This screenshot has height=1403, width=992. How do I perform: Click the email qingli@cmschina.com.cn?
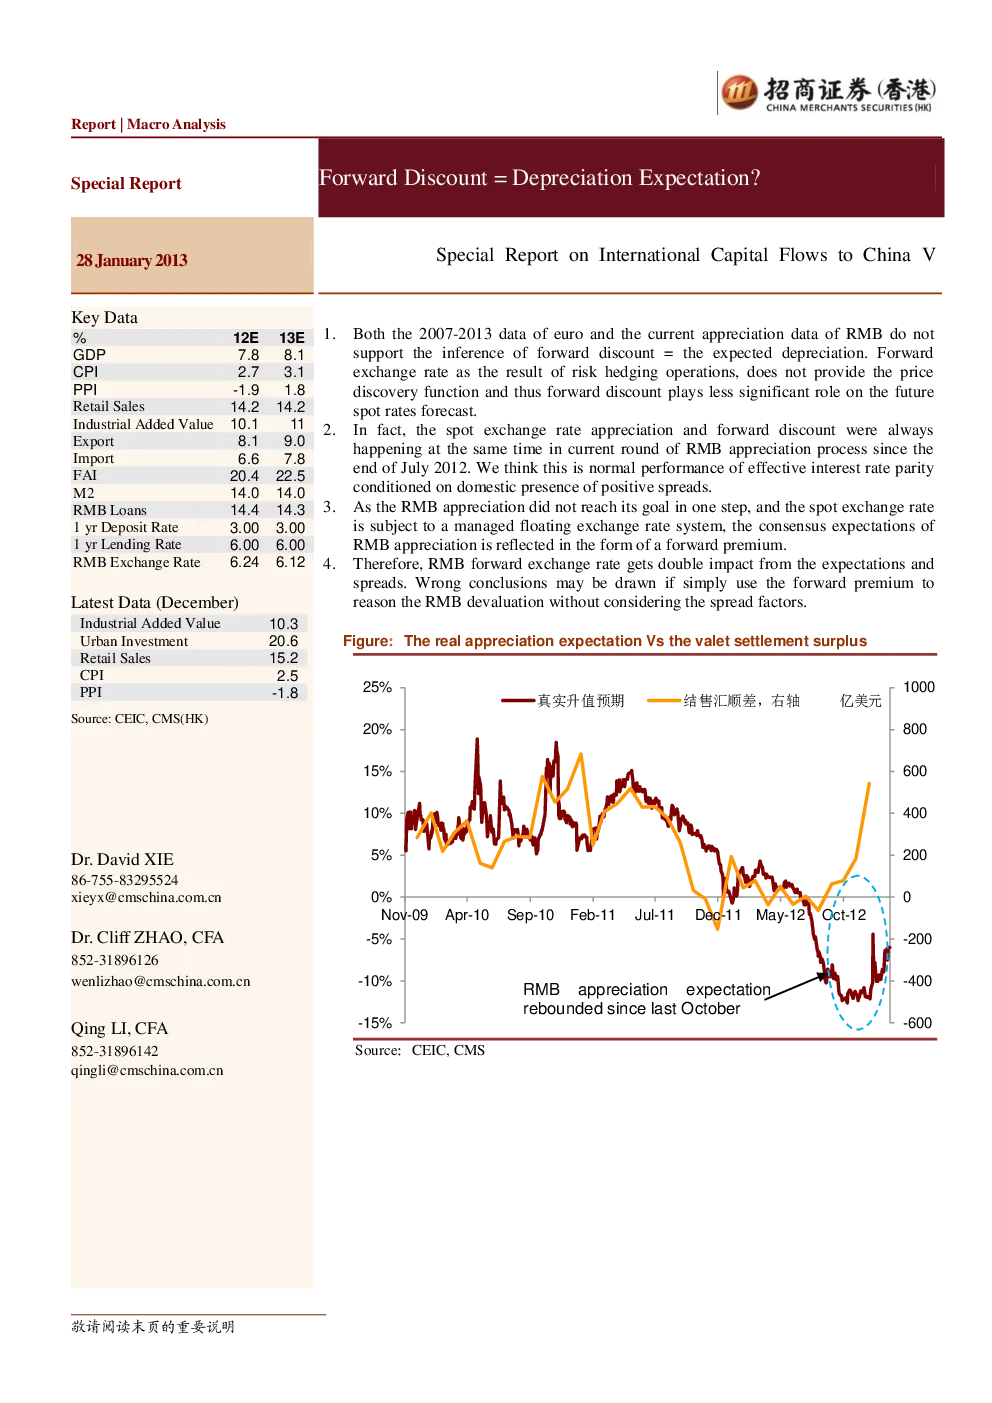147,1071
